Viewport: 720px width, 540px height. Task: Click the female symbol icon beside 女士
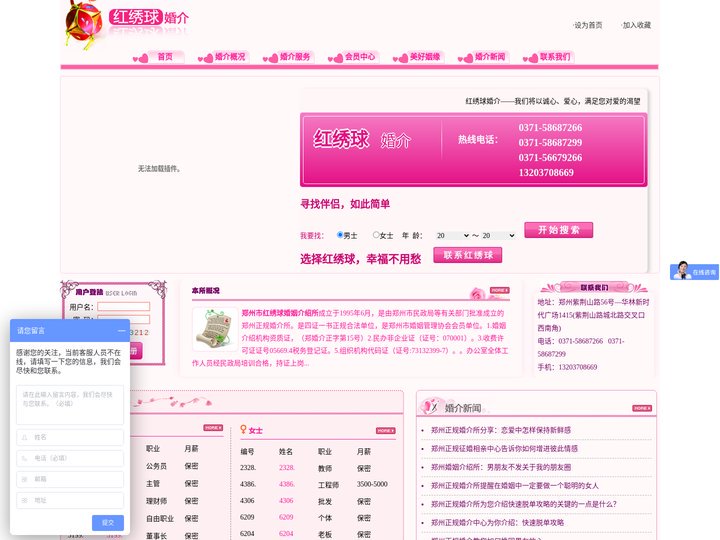pyautogui.click(x=243, y=430)
